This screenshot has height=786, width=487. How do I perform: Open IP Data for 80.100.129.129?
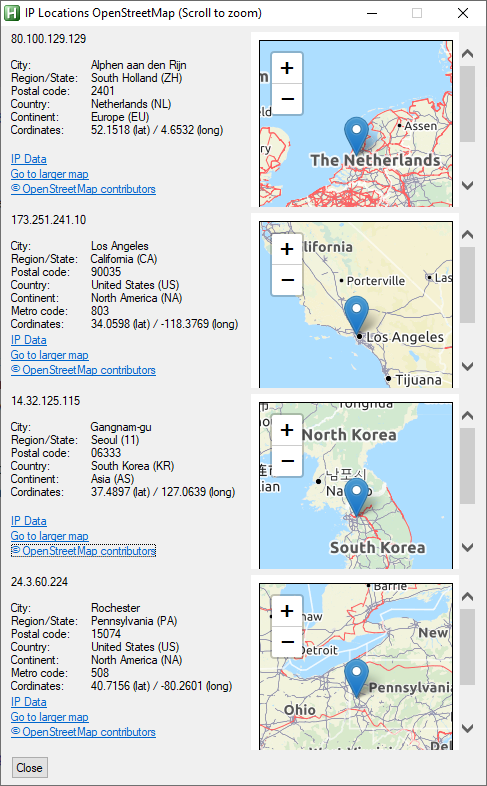(29, 159)
